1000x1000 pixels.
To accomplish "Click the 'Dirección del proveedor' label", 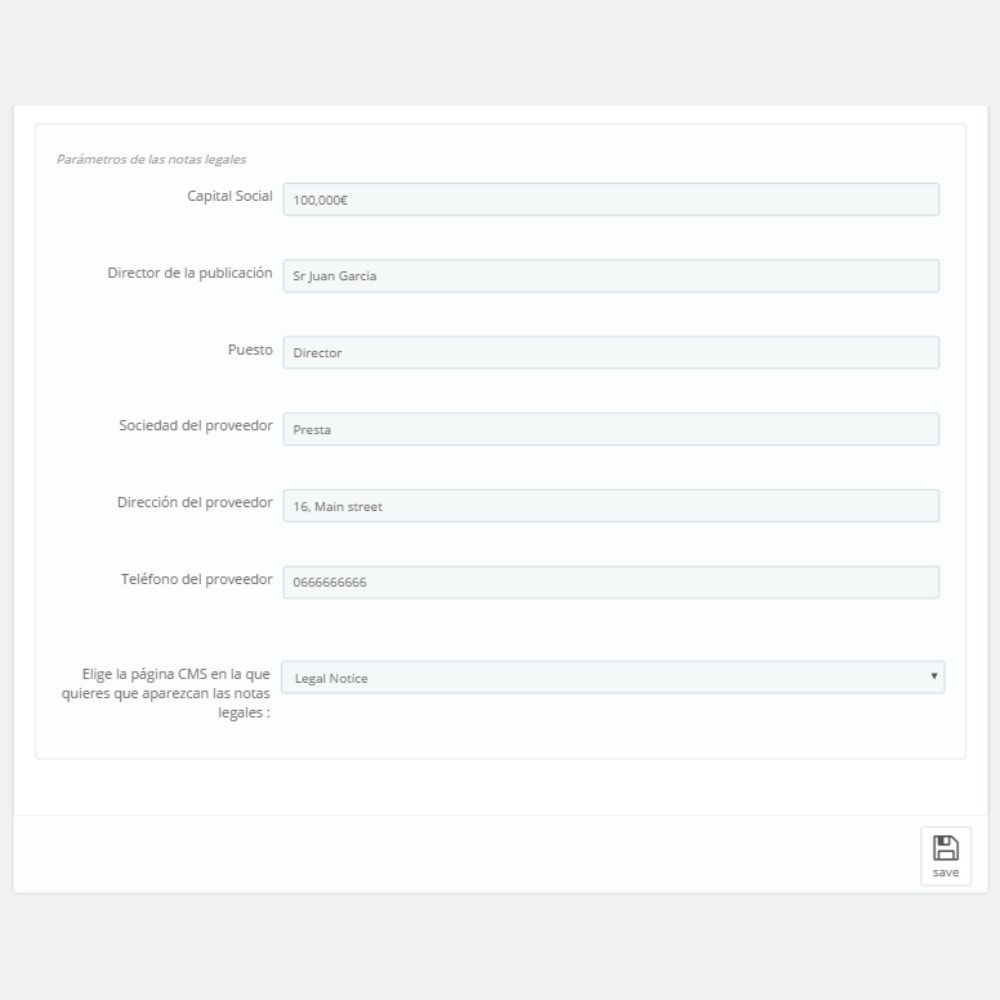I will [x=195, y=503].
